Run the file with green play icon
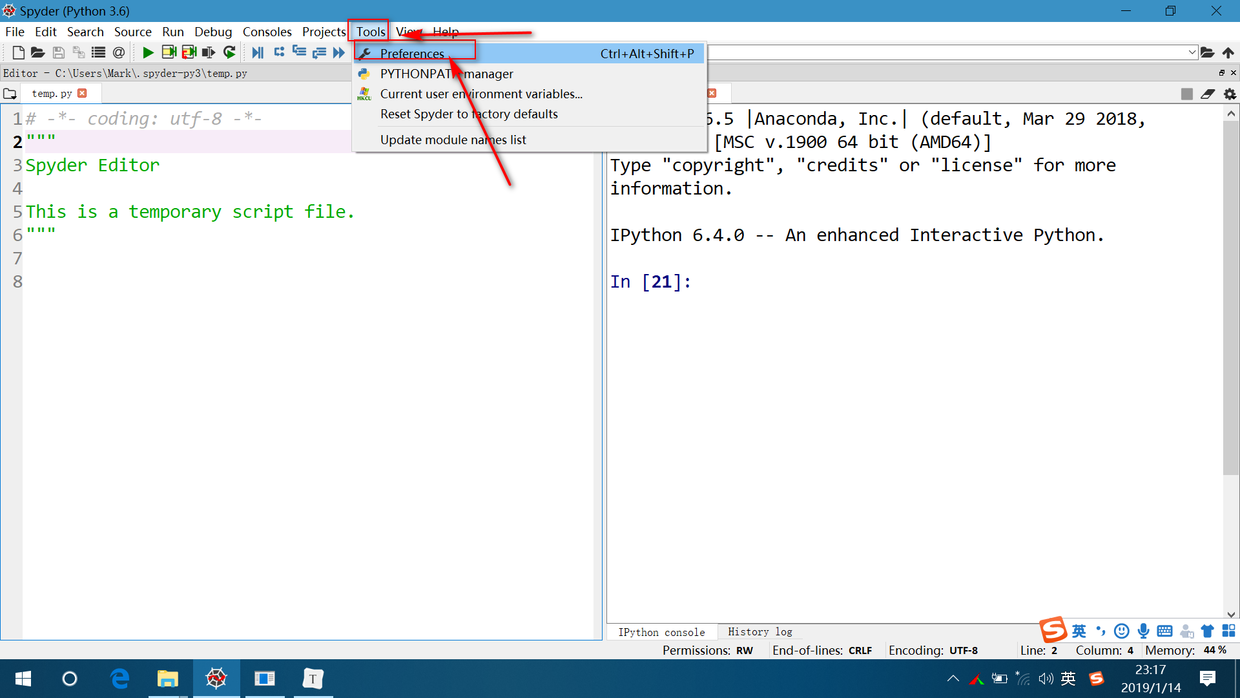The height and width of the screenshot is (698, 1240). 148,52
